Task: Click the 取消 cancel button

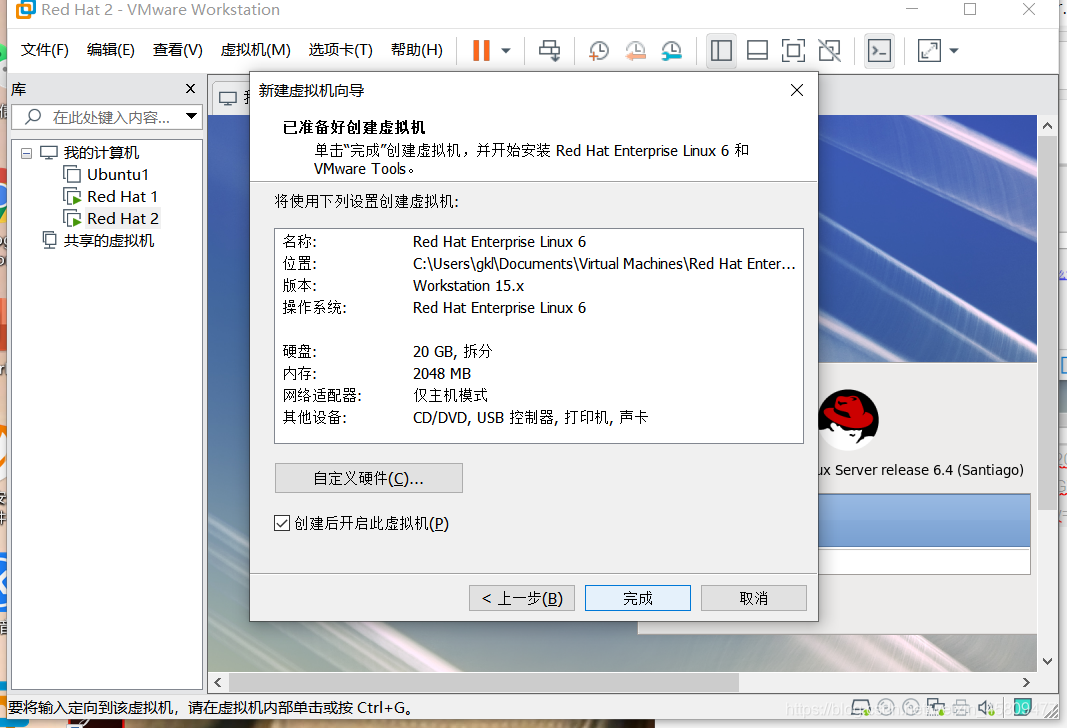Action: (x=753, y=598)
